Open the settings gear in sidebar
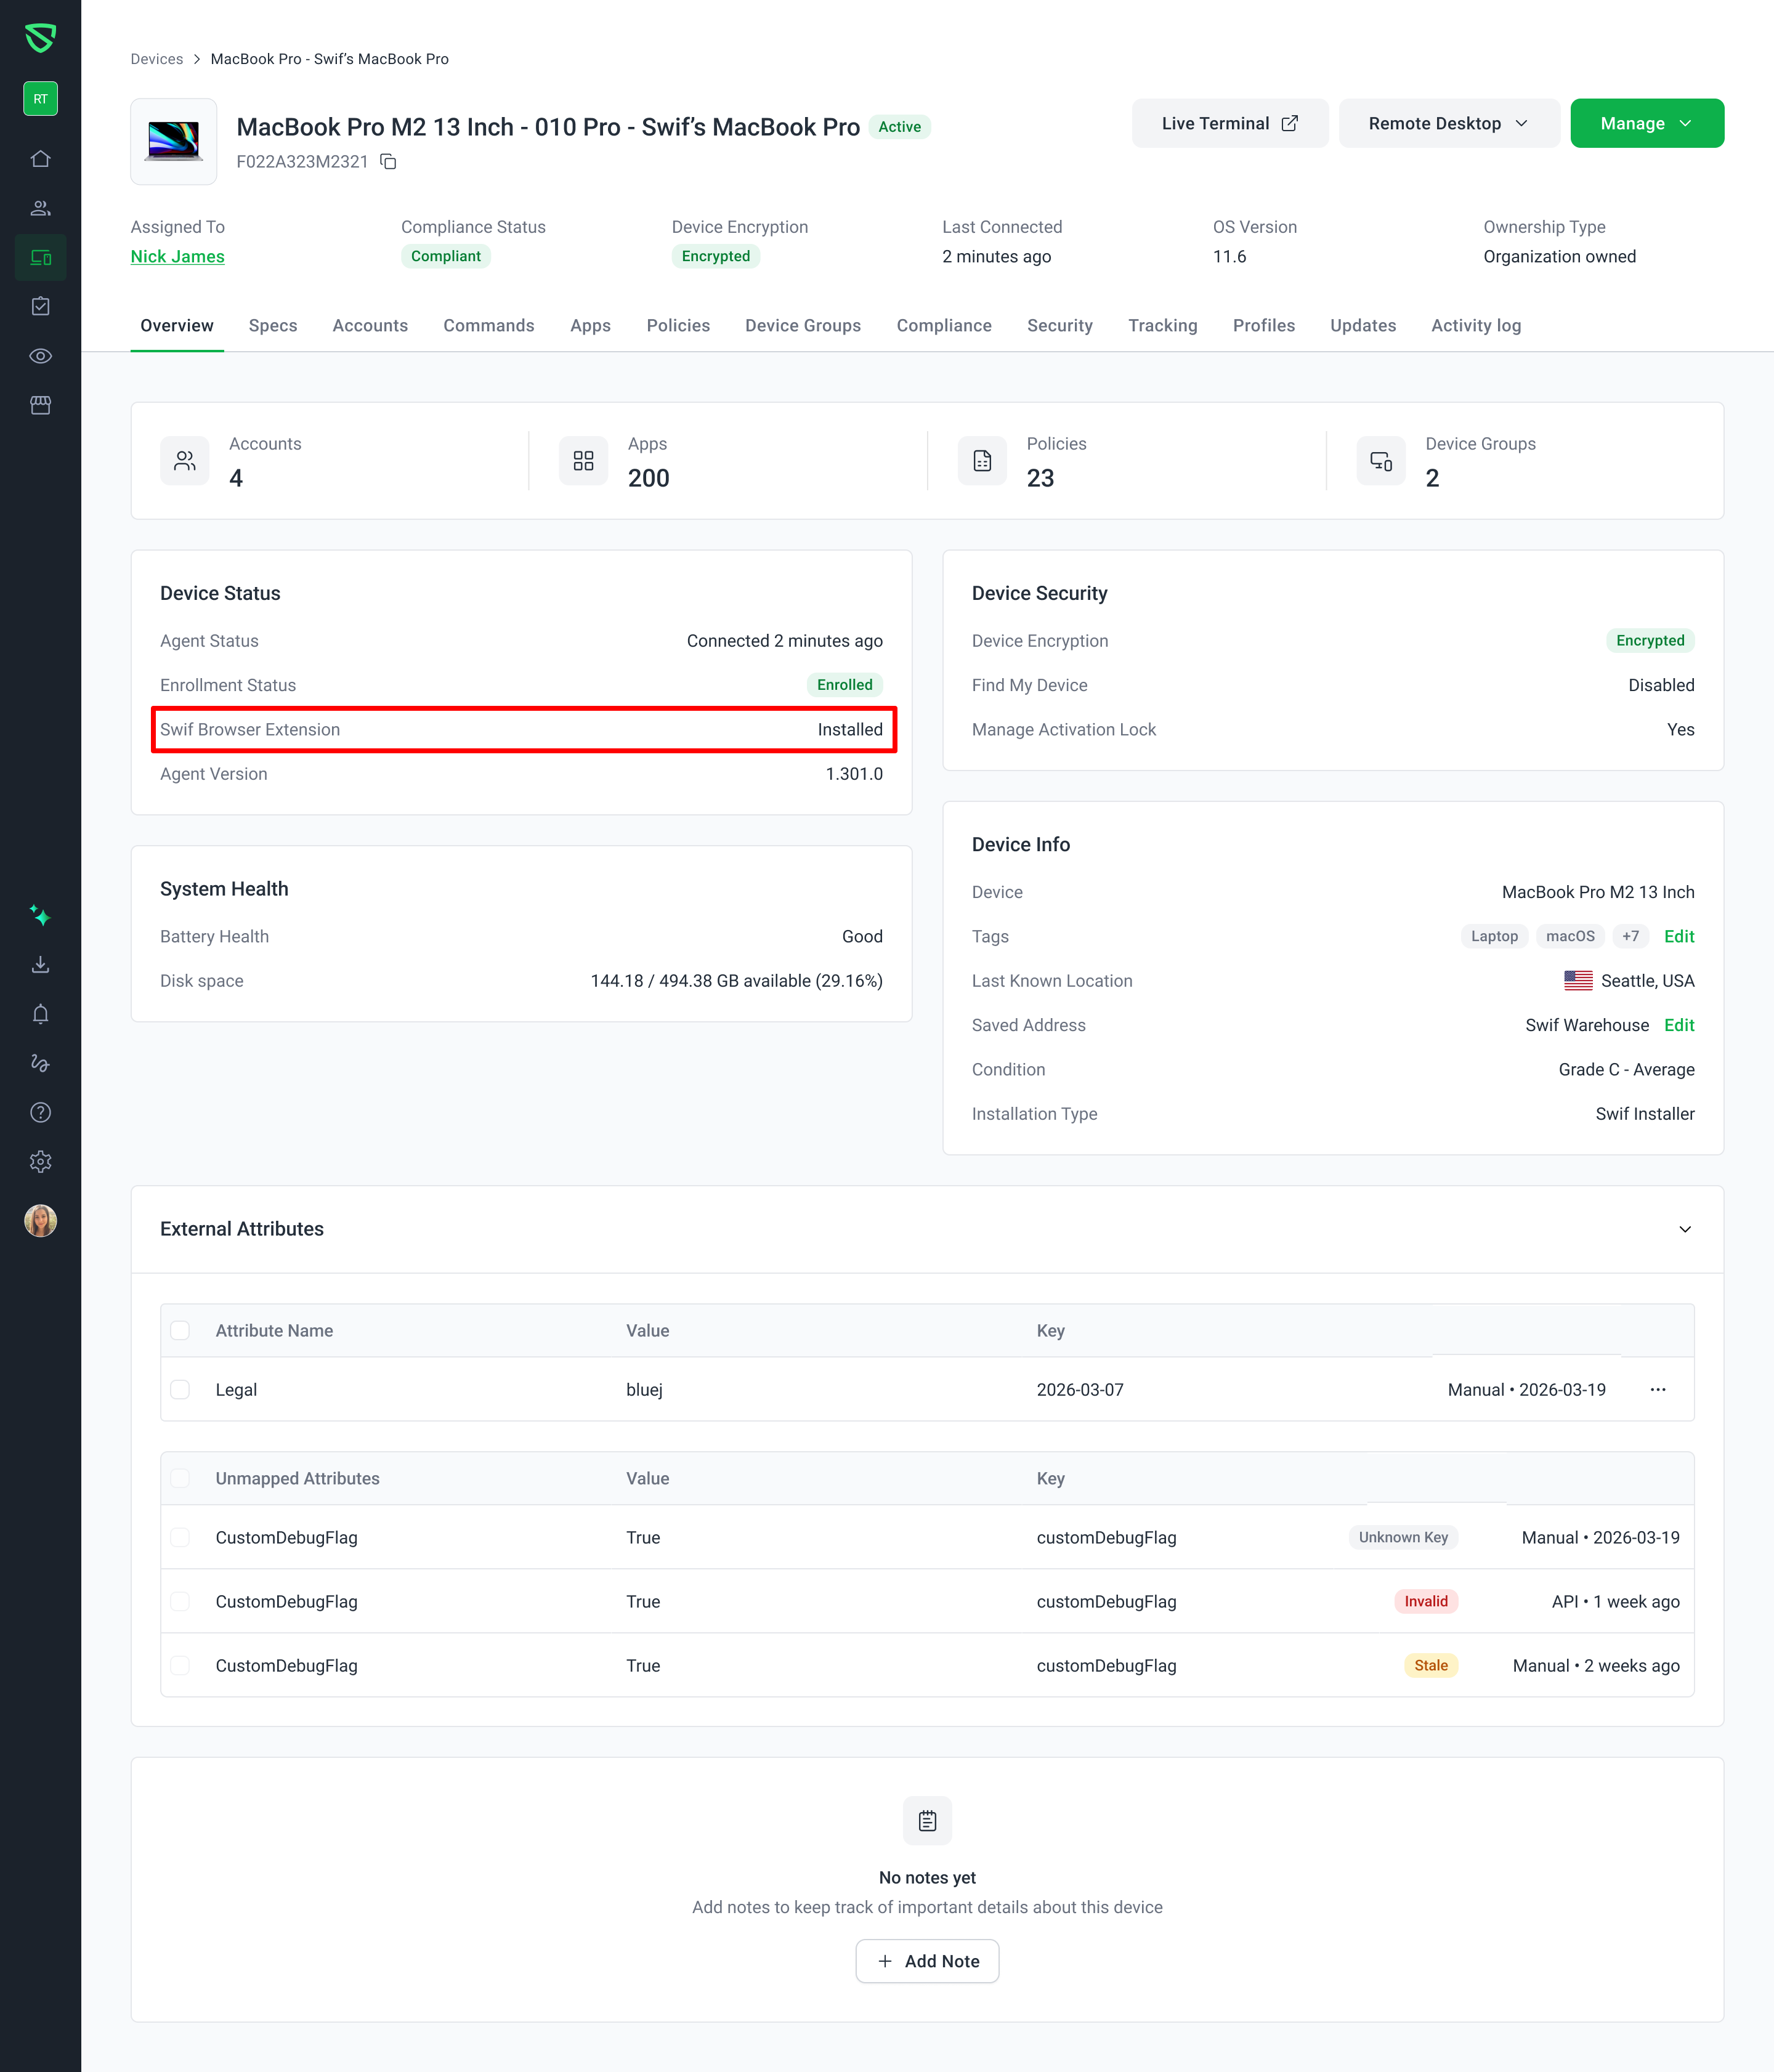1774x2072 pixels. (40, 1162)
